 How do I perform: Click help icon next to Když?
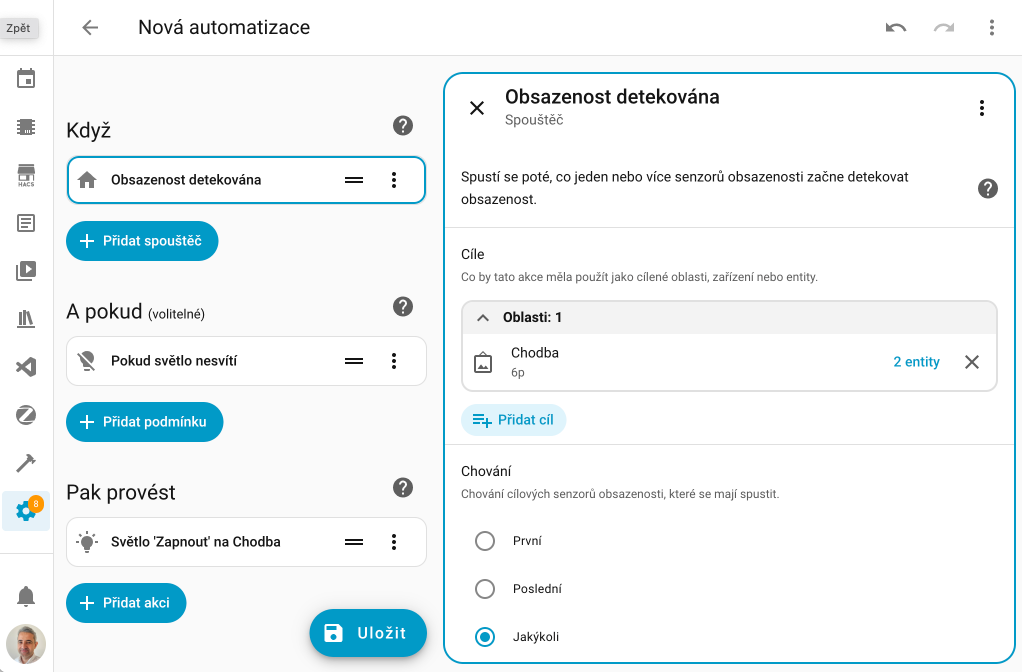[x=403, y=126]
